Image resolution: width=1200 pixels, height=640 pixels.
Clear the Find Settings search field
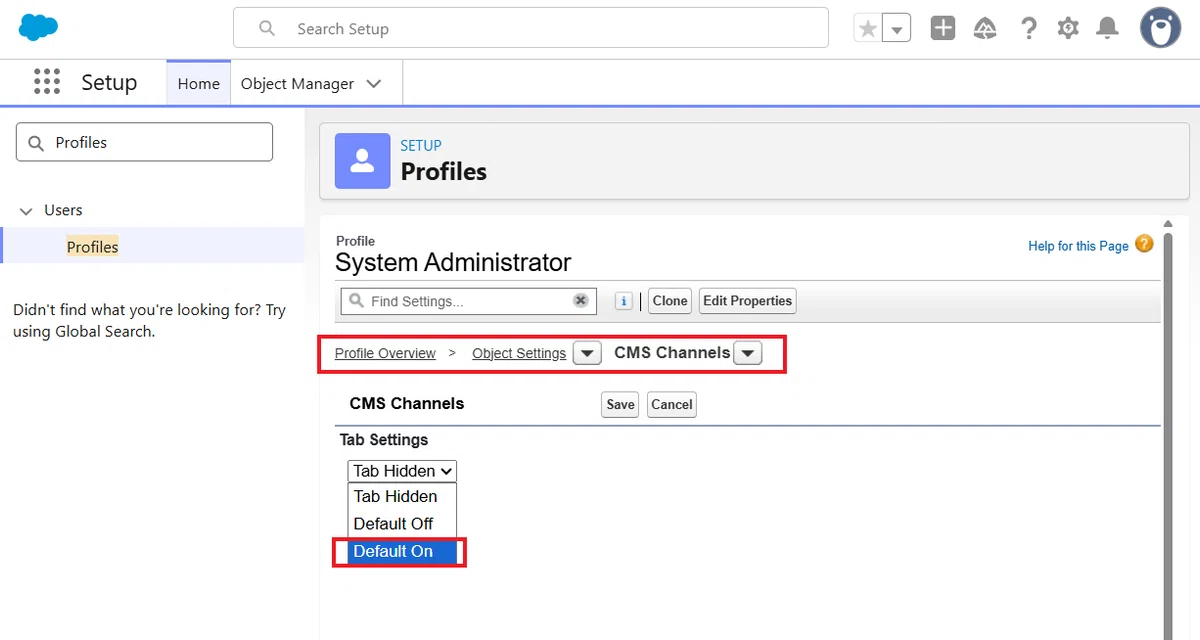point(580,301)
